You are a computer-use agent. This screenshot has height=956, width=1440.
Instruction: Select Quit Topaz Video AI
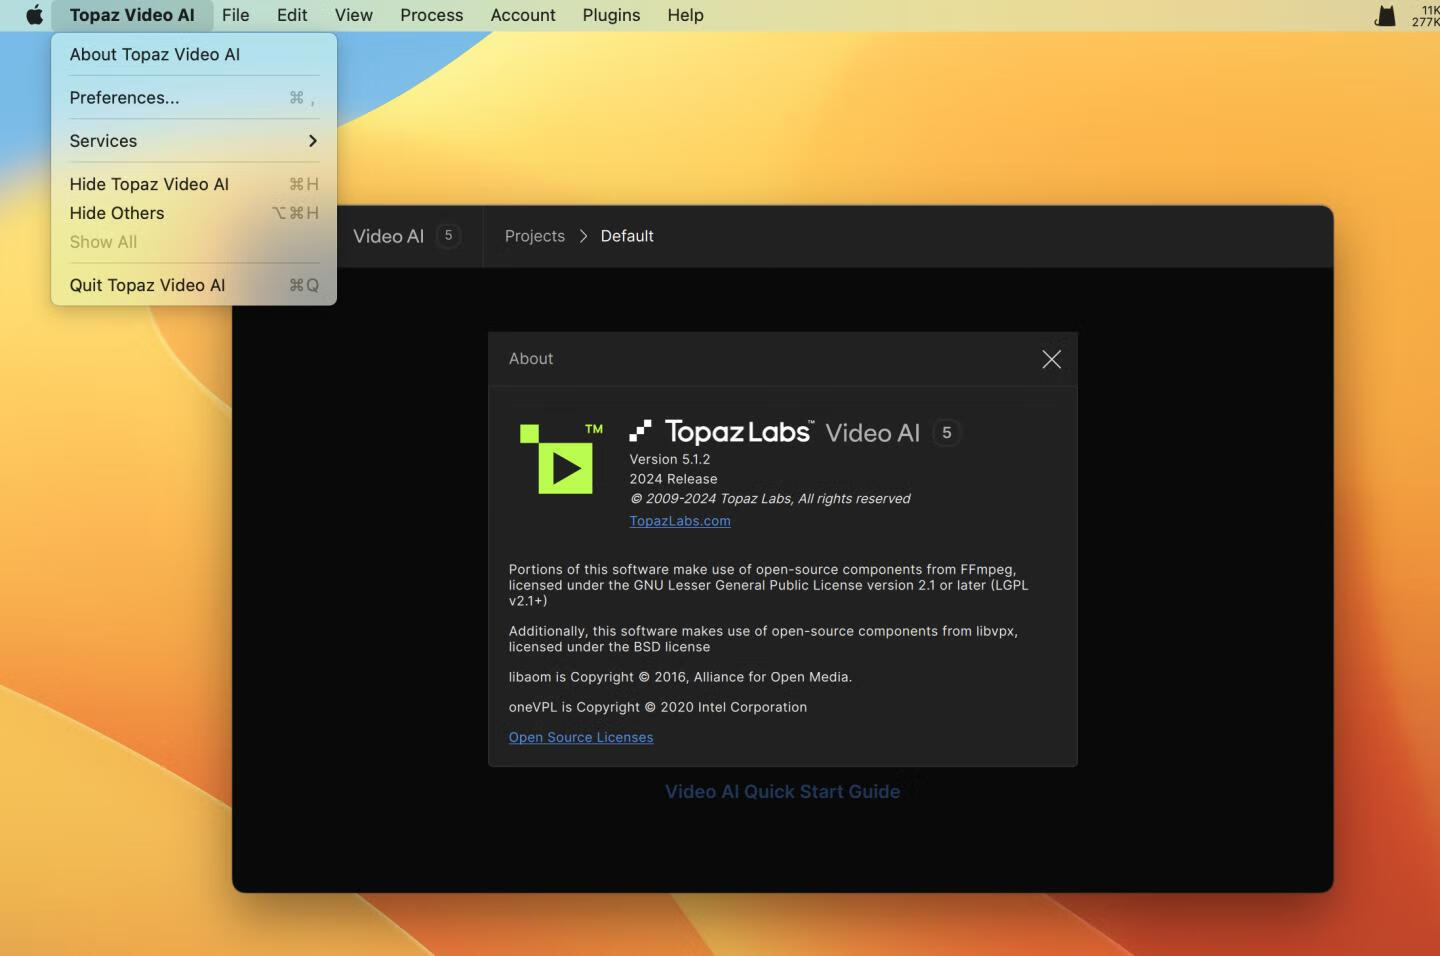pyautogui.click(x=194, y=285)
